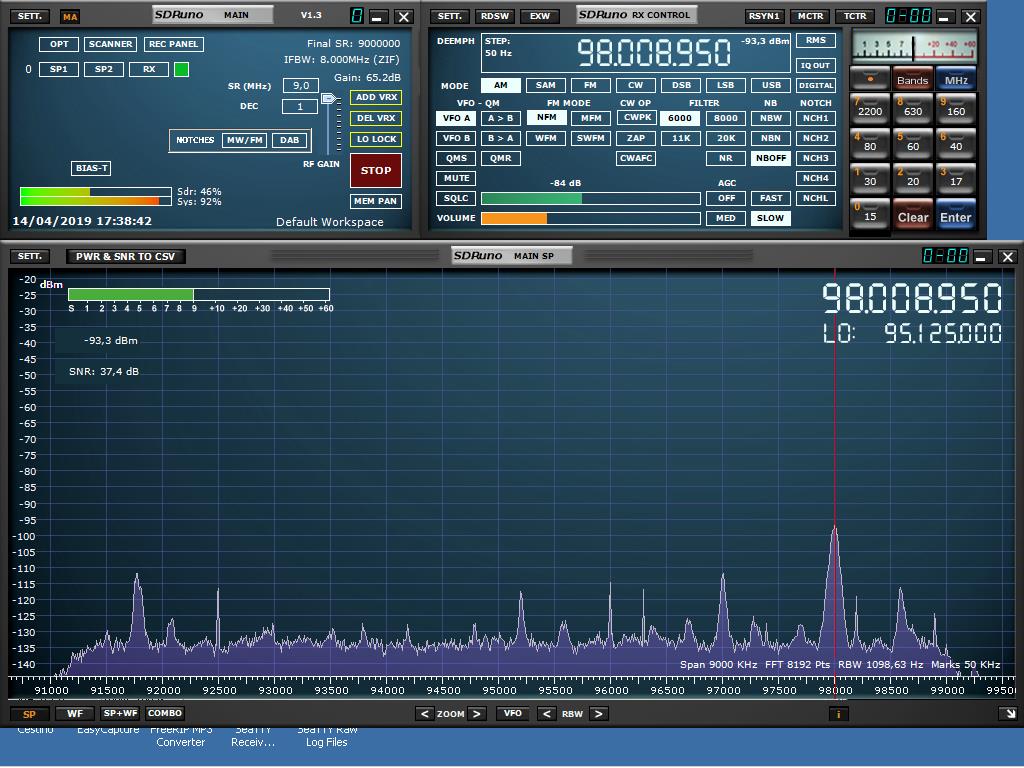Select the 20 band keypad button
Screen dimensions: 1024x768
tap(912, 179)
